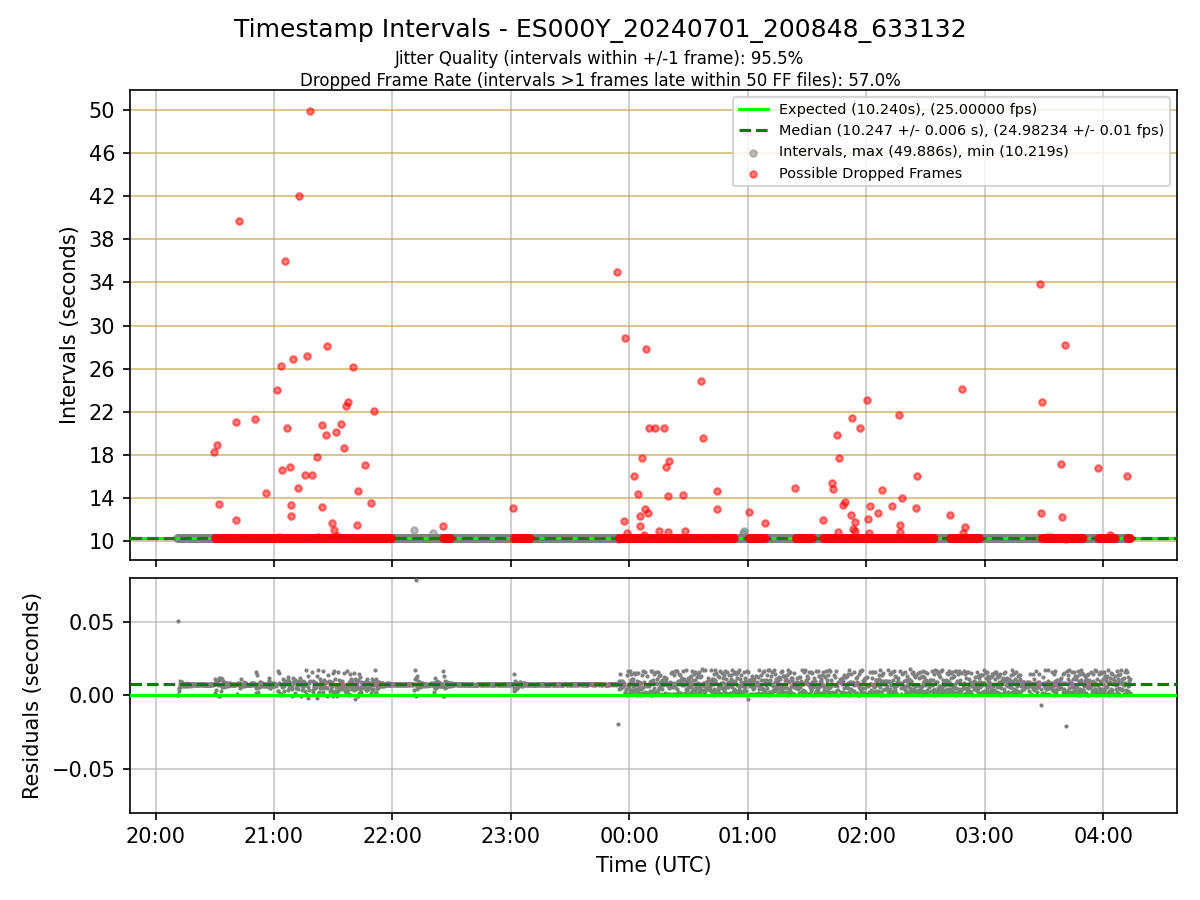Click the red point near 34 seconds around 03:30
Image resolution: width=1200 pixels, height=900 pixels.
pos(1040,284)
